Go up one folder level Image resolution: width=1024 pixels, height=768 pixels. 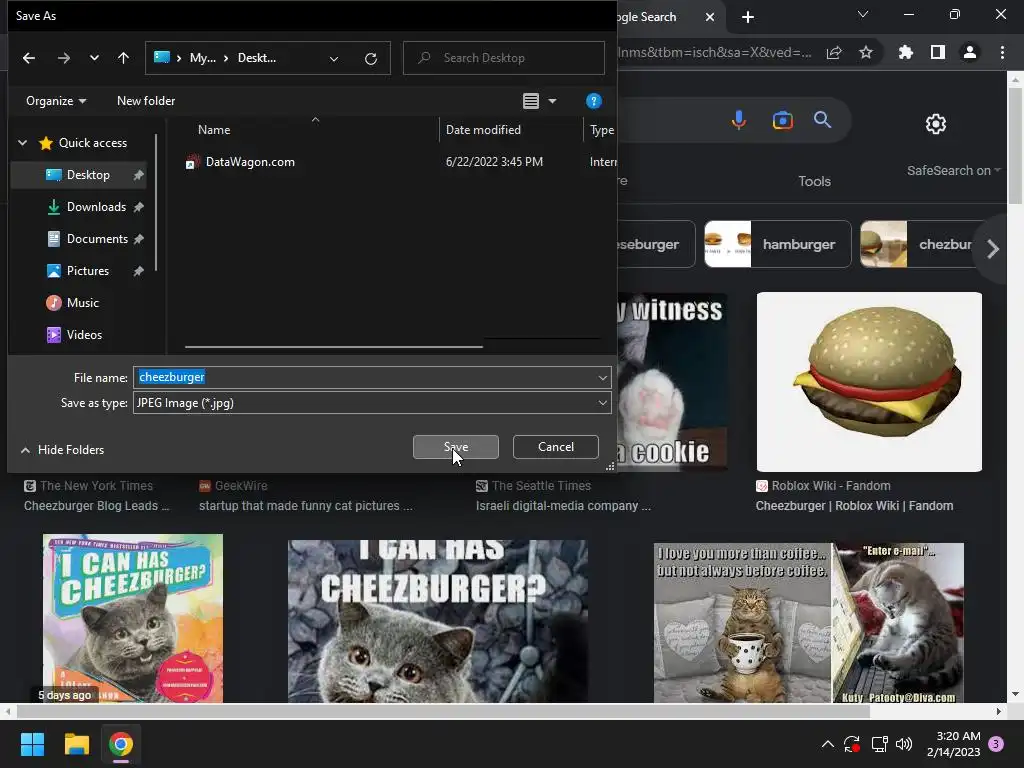[x=123, y=58]
